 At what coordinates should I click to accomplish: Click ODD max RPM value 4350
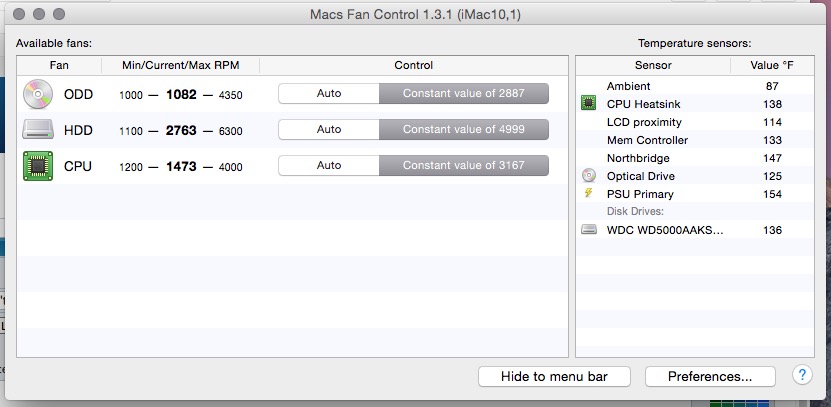(x=231, y=95)
